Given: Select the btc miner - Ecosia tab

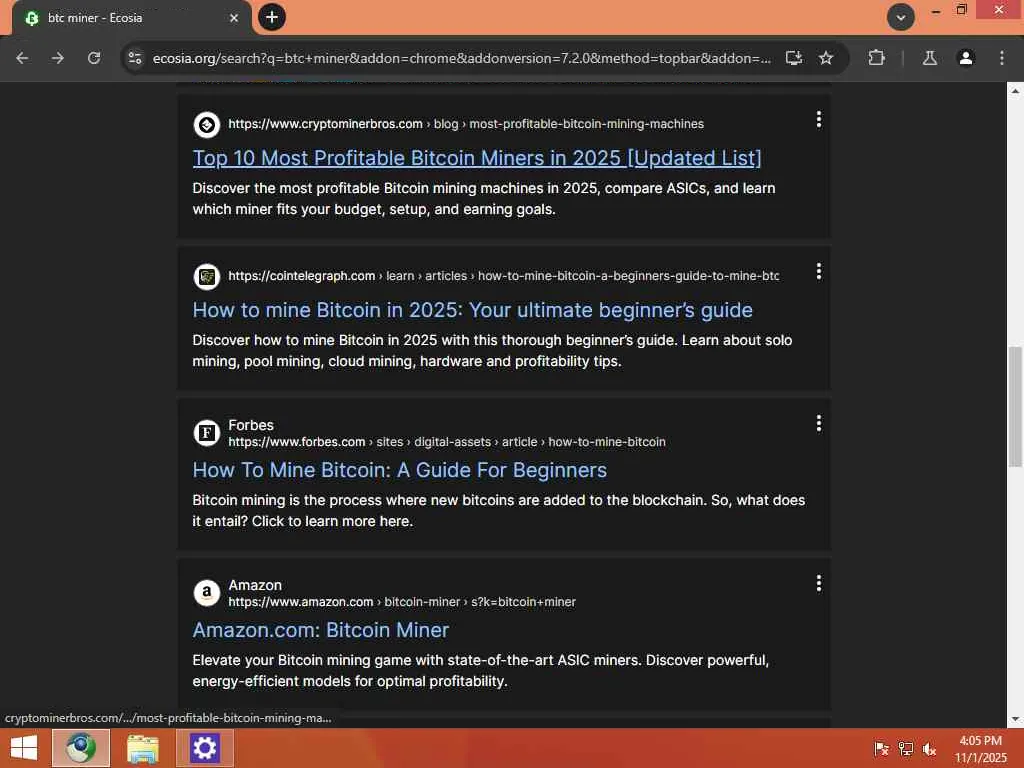Looking at the screenshot, I should pyautogui.click(x=131, y=18).
